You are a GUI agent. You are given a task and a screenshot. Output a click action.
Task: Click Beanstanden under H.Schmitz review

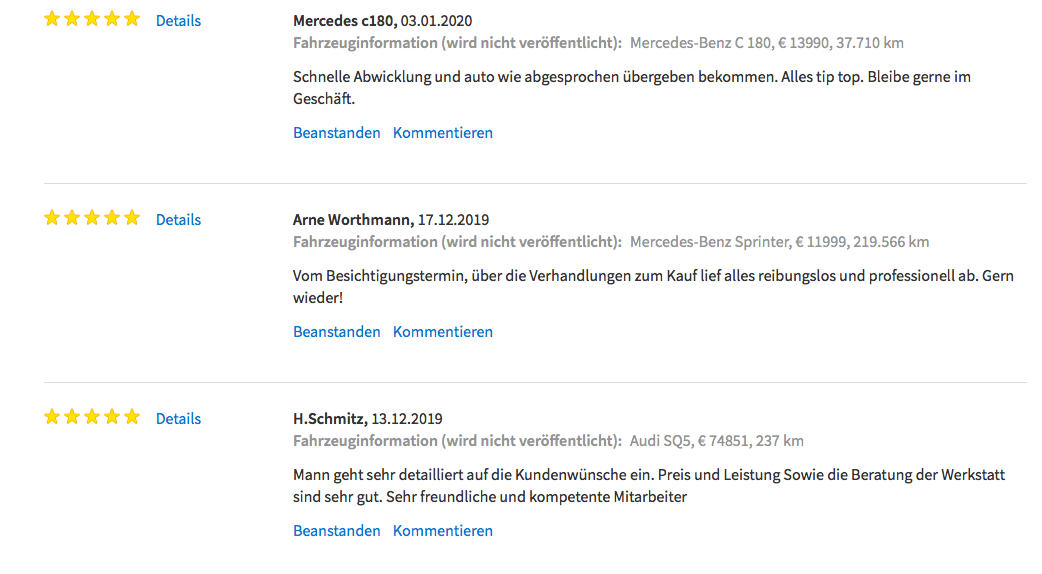[x=337, y=531]
